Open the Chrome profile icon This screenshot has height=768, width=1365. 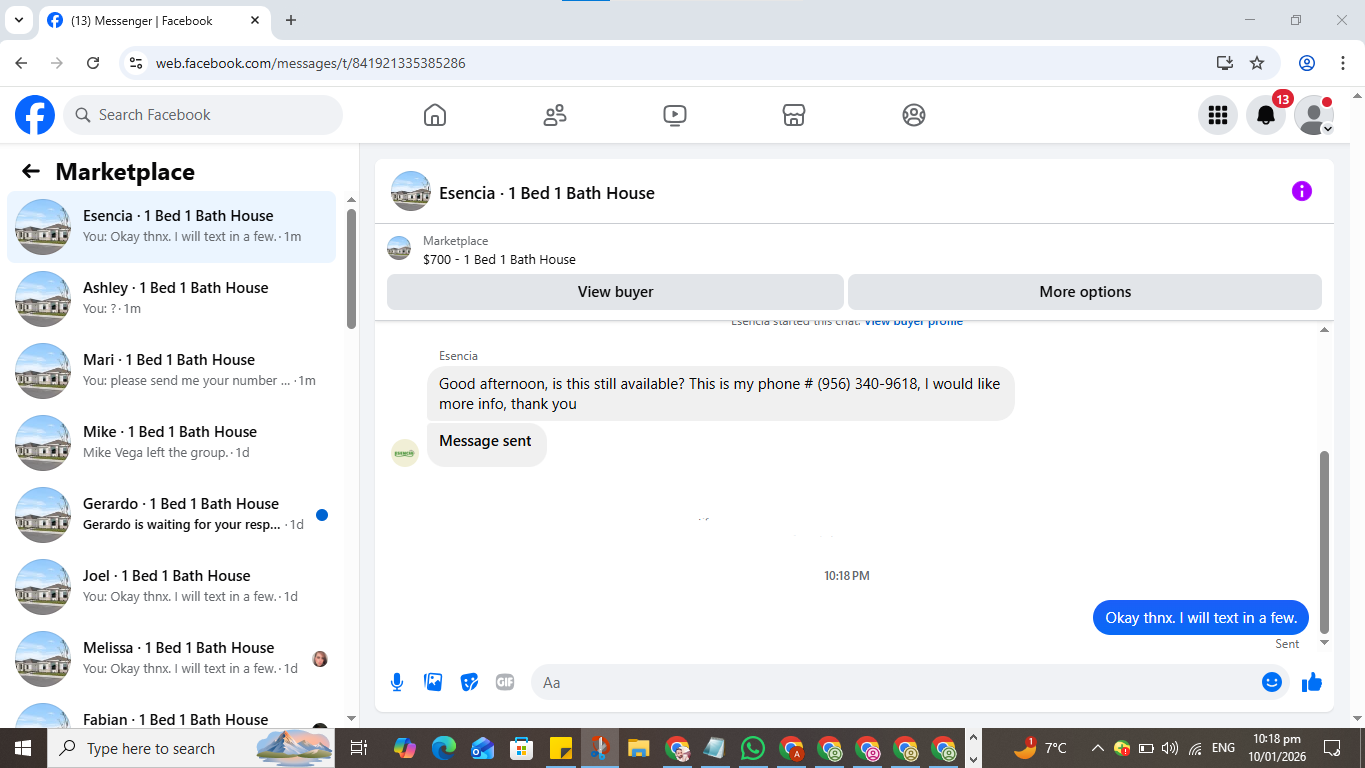[1307, 63]
